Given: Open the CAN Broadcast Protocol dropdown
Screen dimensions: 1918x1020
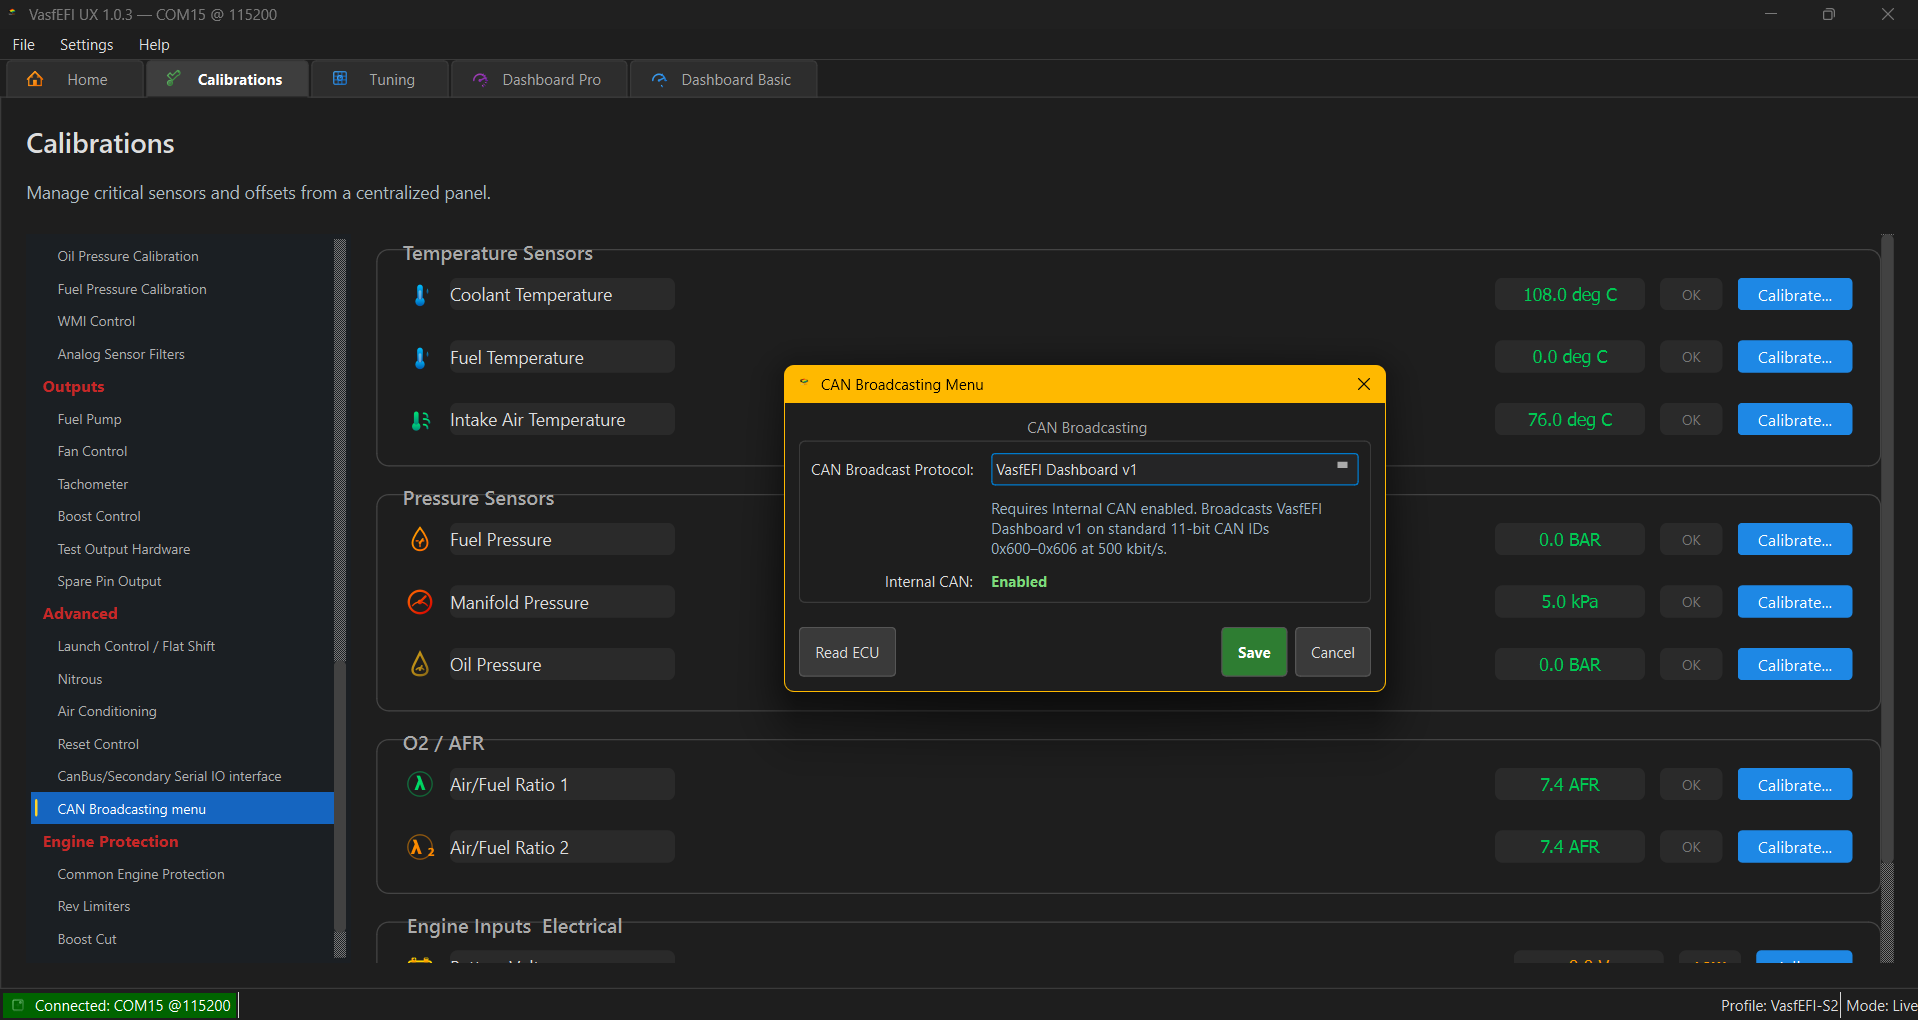Looking at the screenshot, I should point(1174,469).
